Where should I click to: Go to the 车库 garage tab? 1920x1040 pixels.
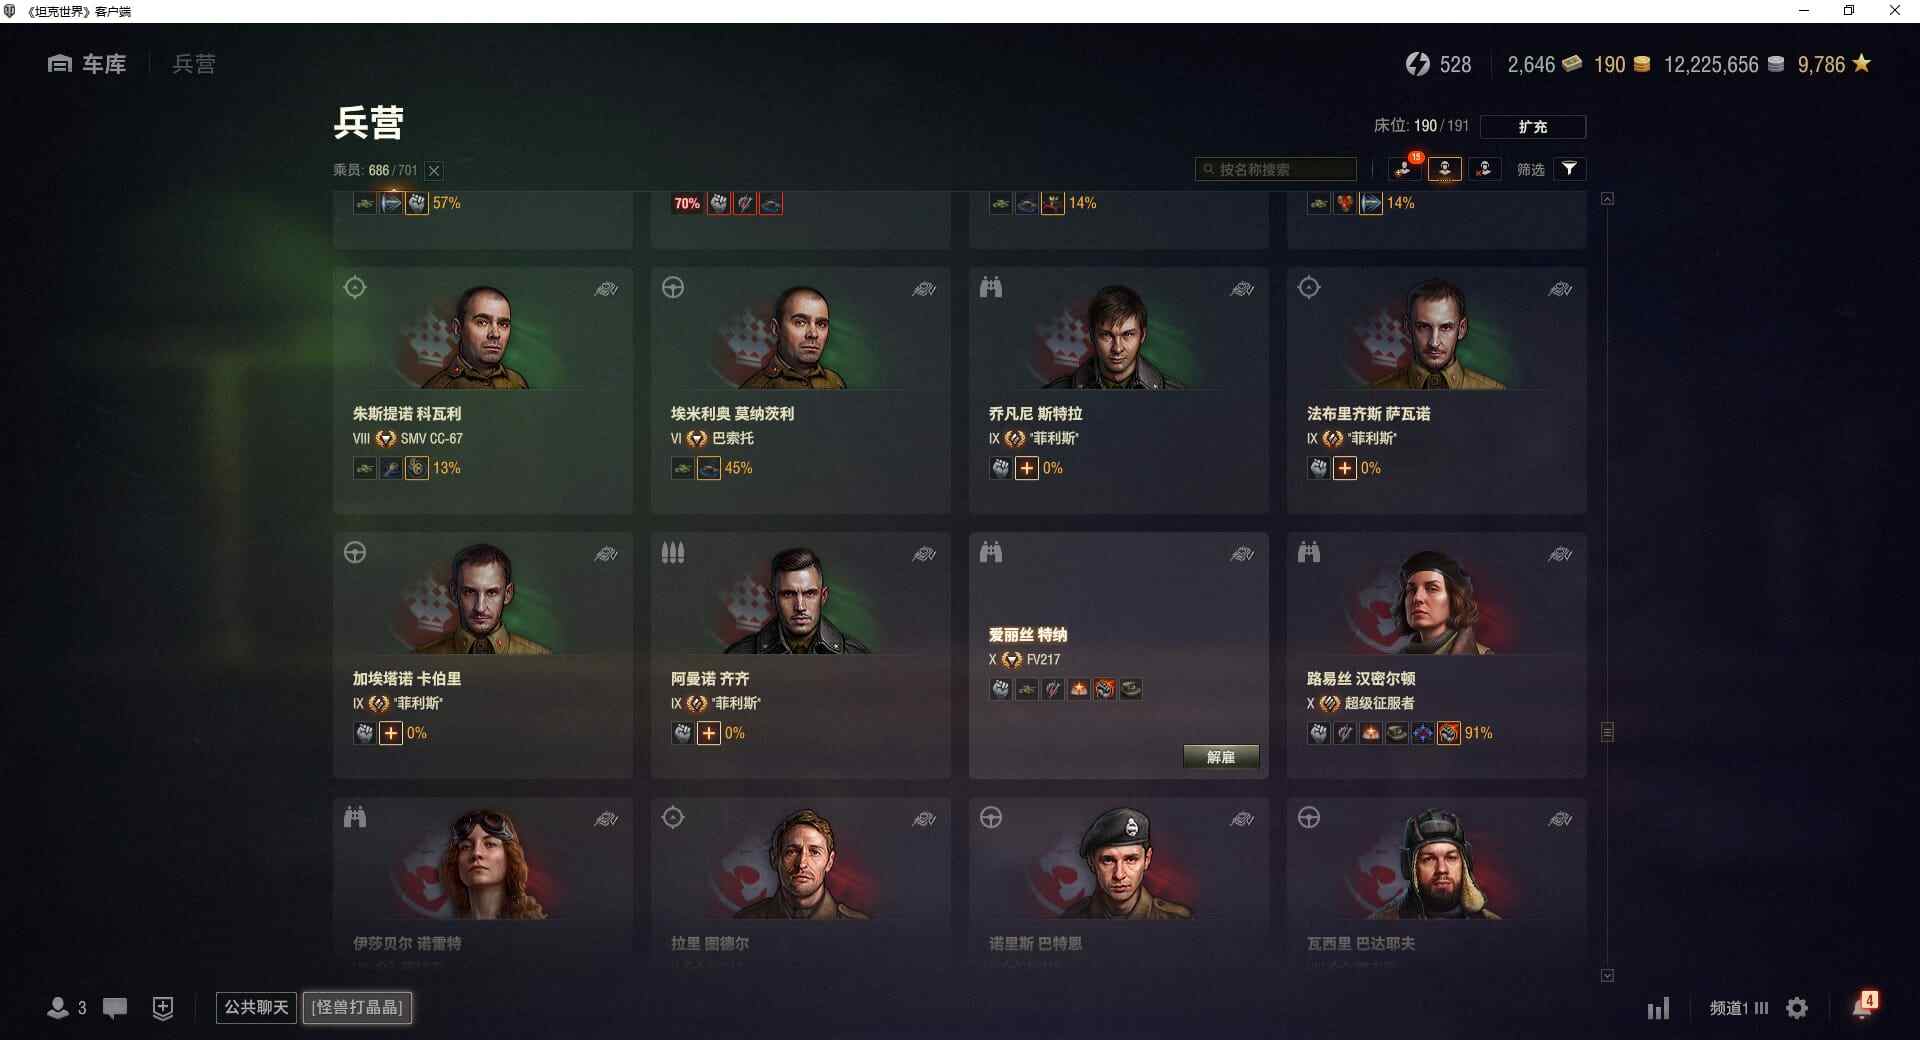coord(87,64)
